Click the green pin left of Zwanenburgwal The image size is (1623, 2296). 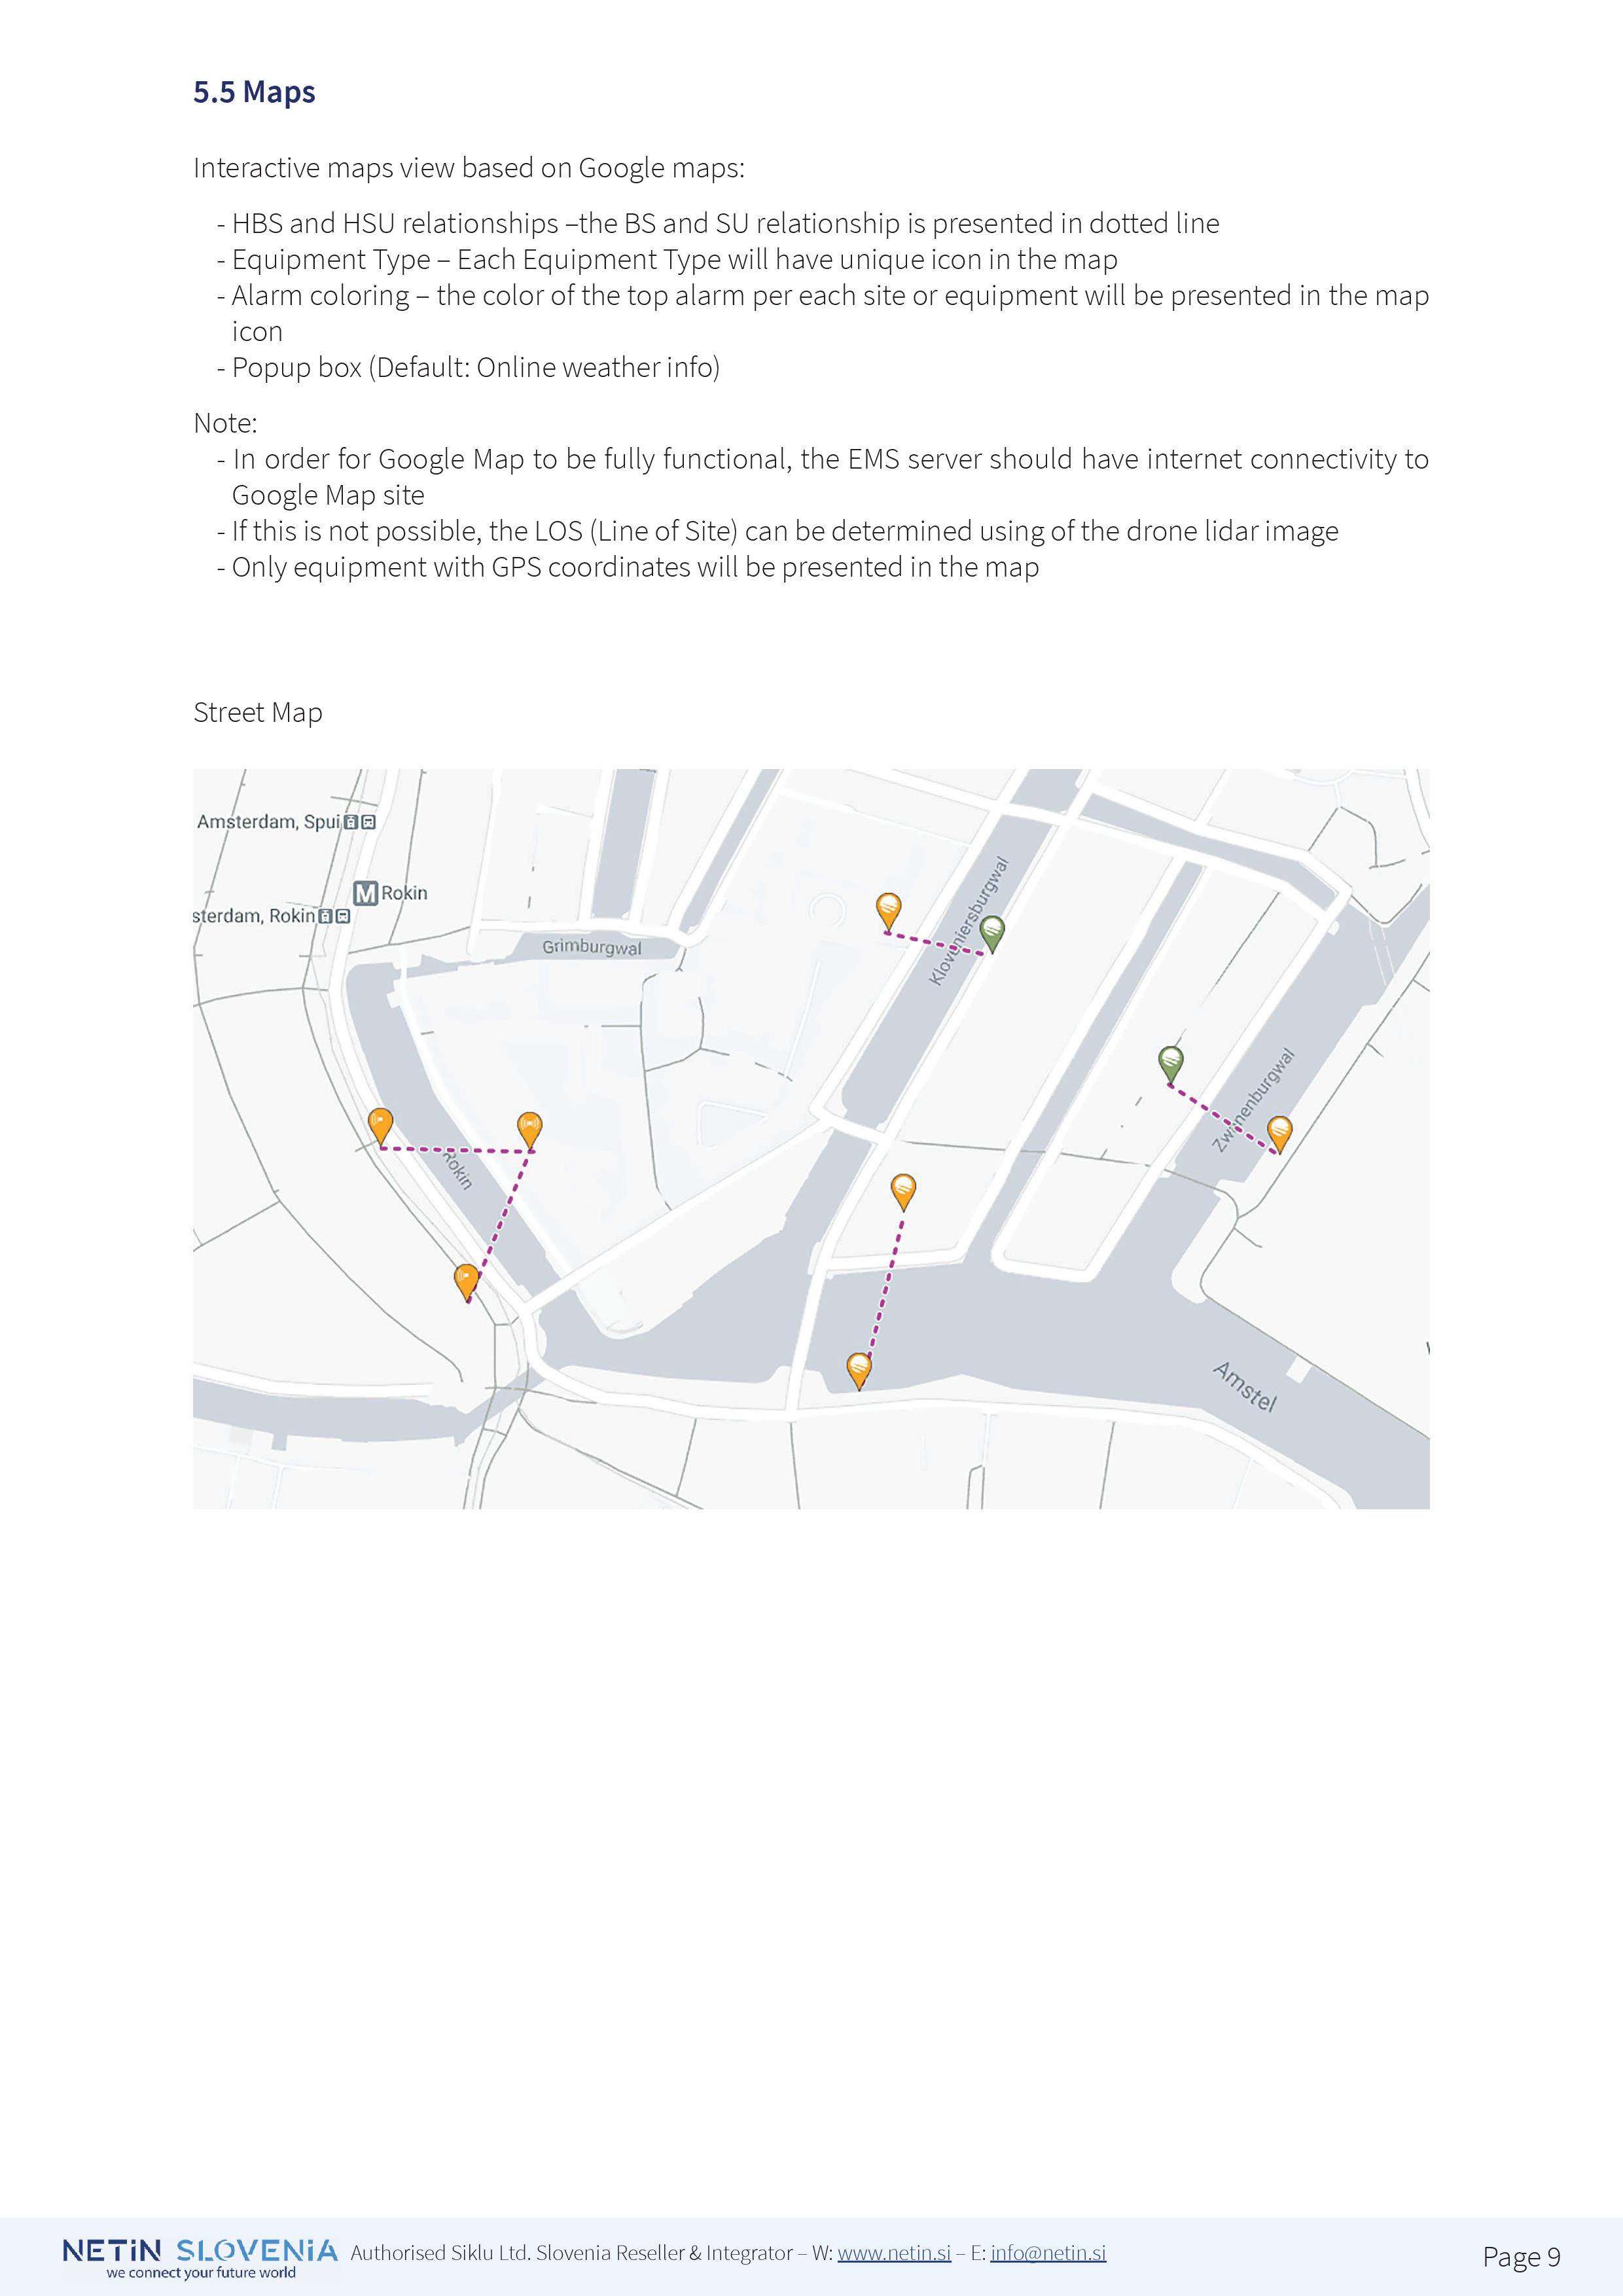click(x=1170, y=1062)
